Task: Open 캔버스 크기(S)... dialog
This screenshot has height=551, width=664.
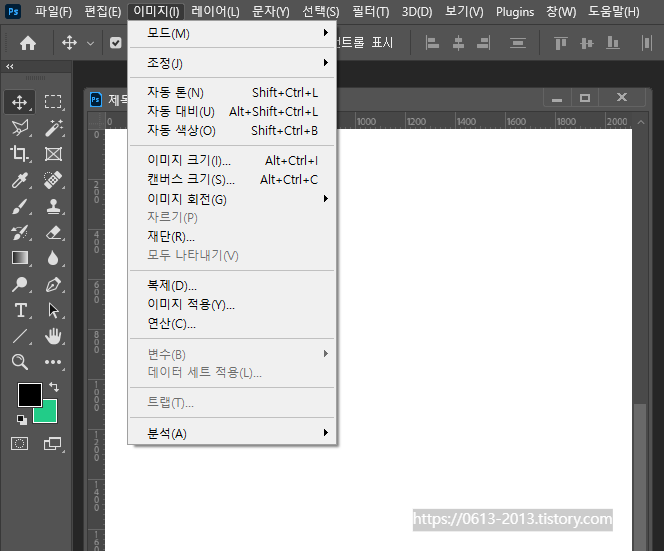Action: pos(232,180)
